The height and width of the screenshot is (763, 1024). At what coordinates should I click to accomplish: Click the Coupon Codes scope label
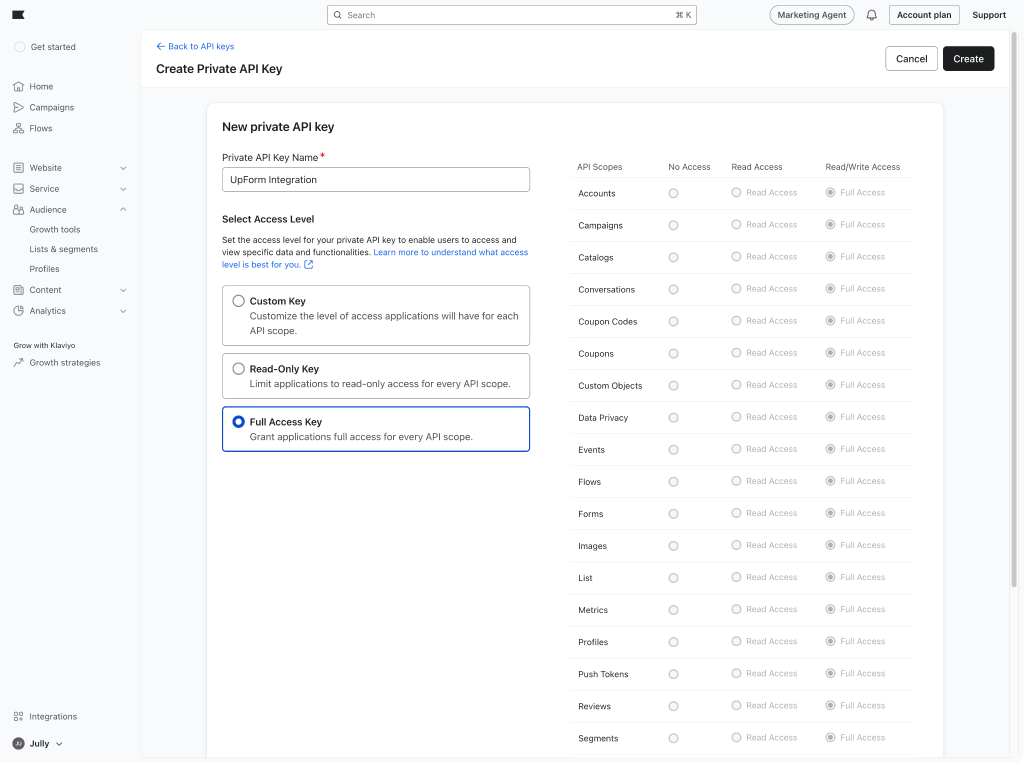tap(607, 321)
